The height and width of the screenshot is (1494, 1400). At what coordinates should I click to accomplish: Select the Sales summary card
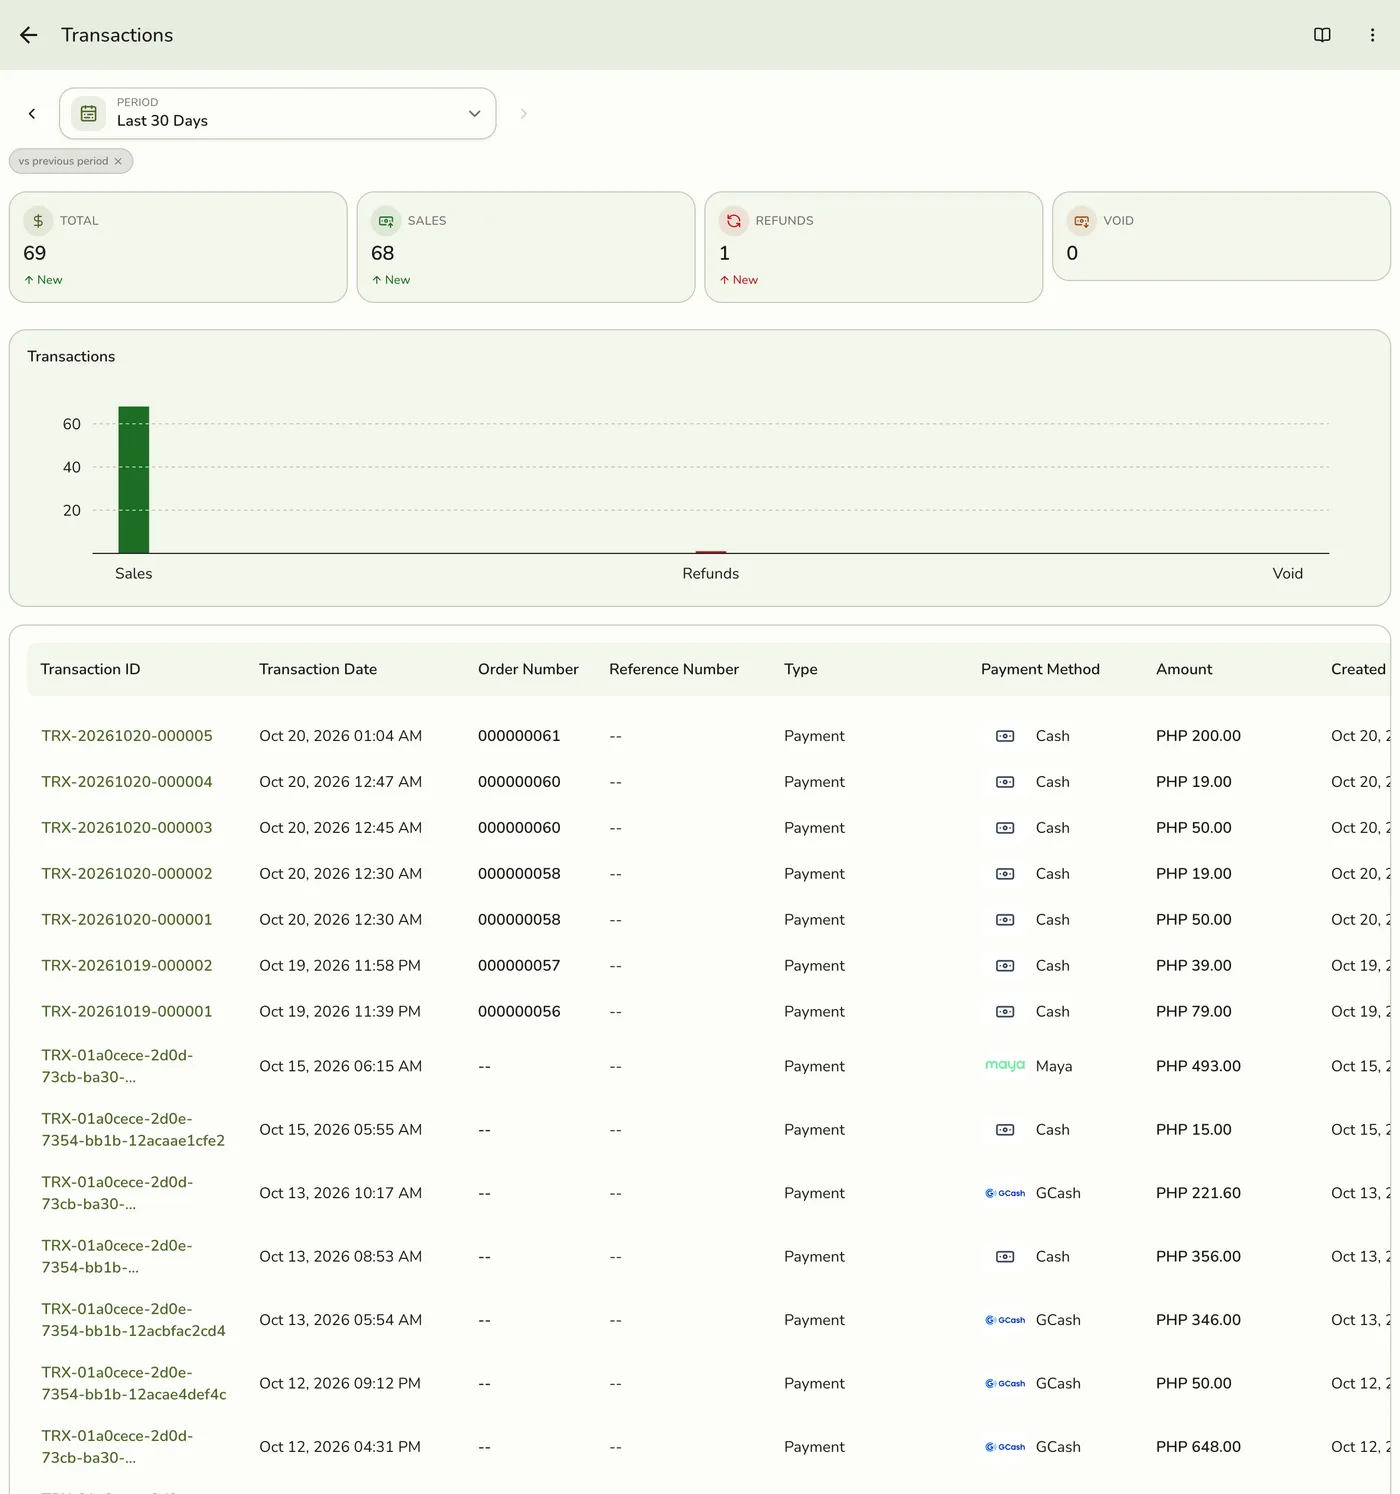coord(526,247)
